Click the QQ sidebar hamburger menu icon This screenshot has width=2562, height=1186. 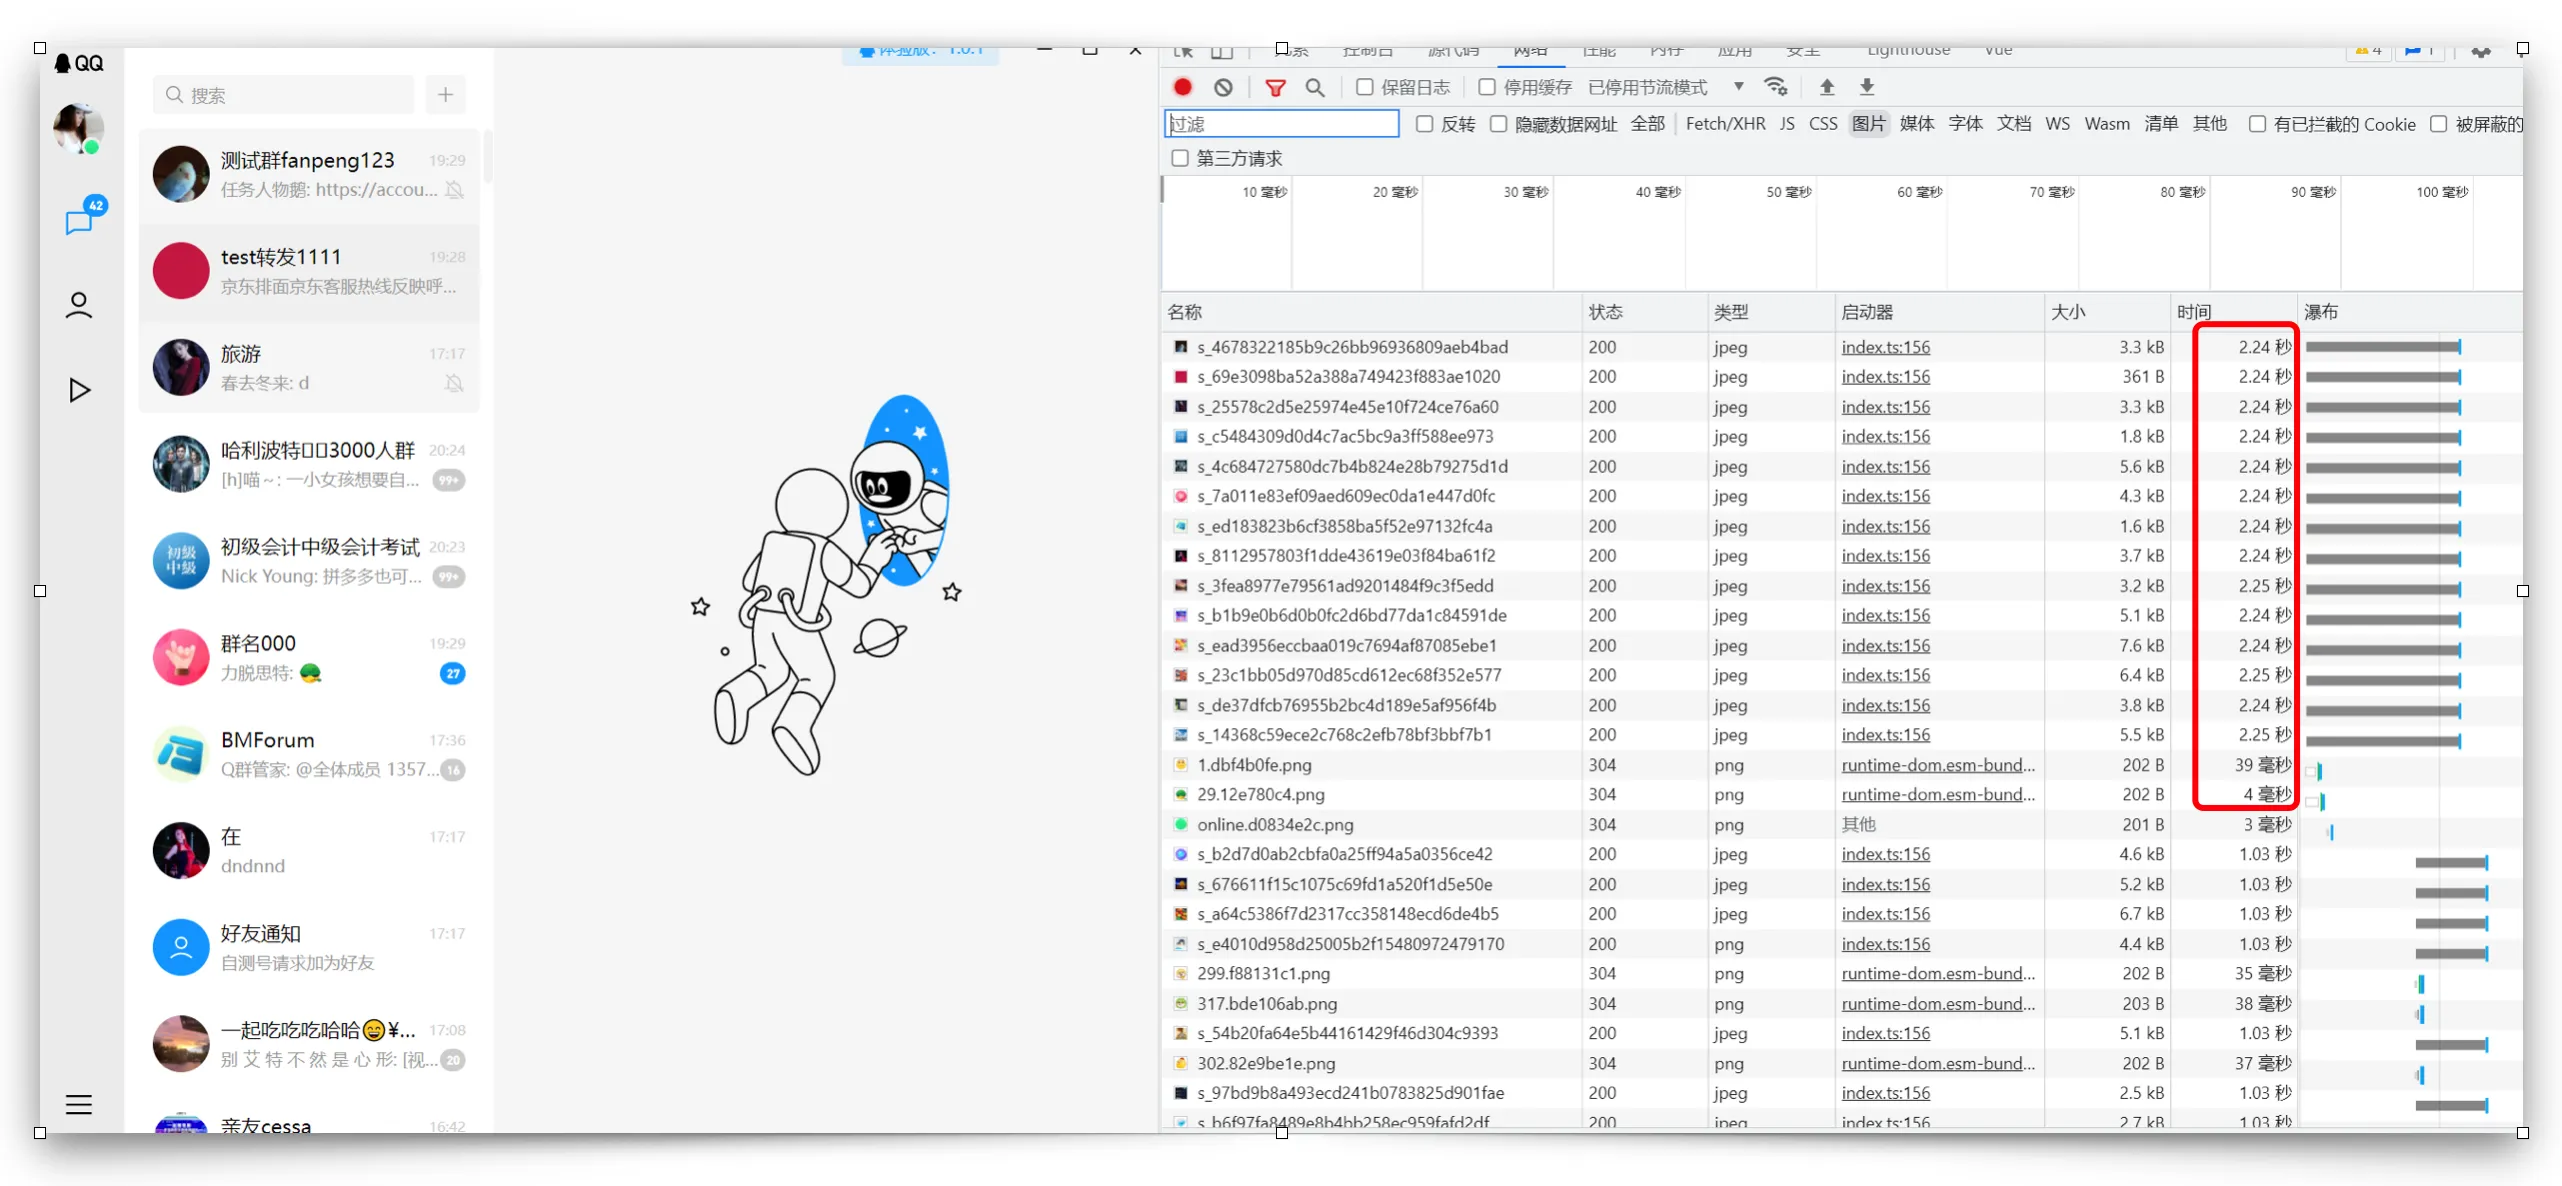[79, 1104]
